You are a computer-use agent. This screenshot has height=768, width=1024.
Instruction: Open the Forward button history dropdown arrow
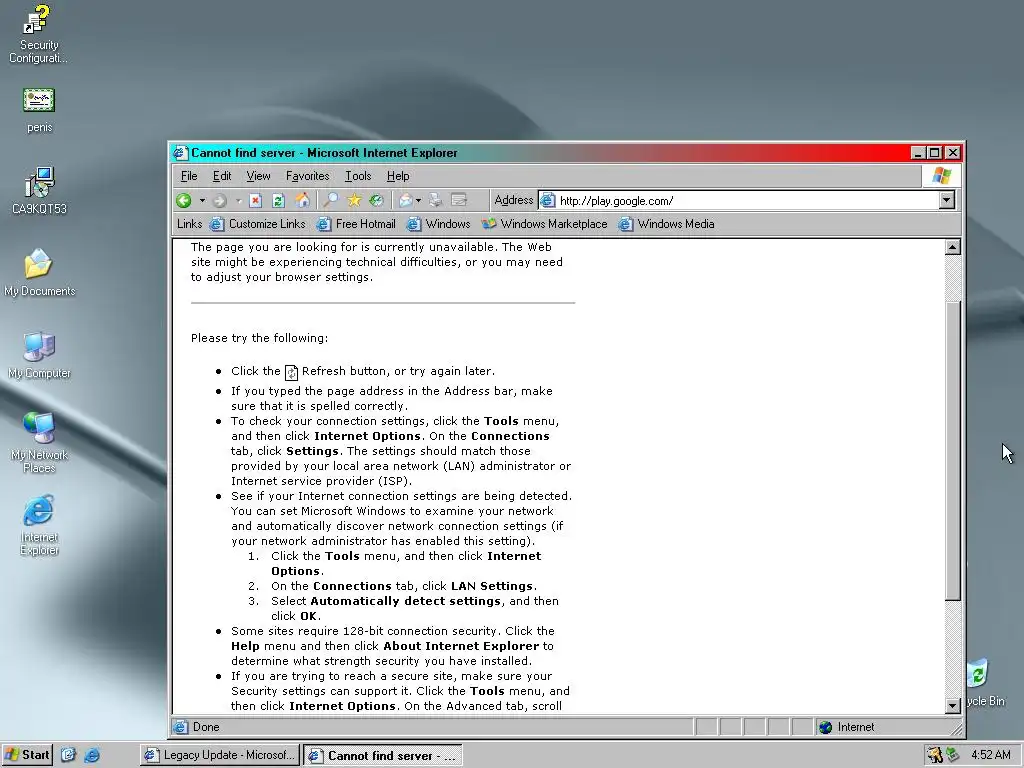pyautogui.click(x=238, y=200)
